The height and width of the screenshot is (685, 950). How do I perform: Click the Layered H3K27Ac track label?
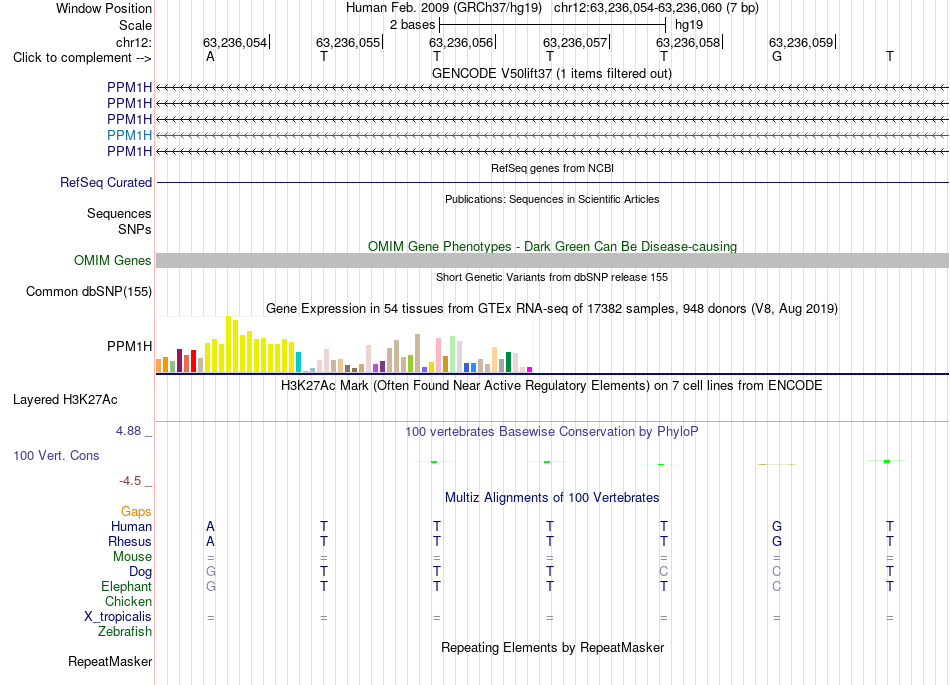pos(65,400)
